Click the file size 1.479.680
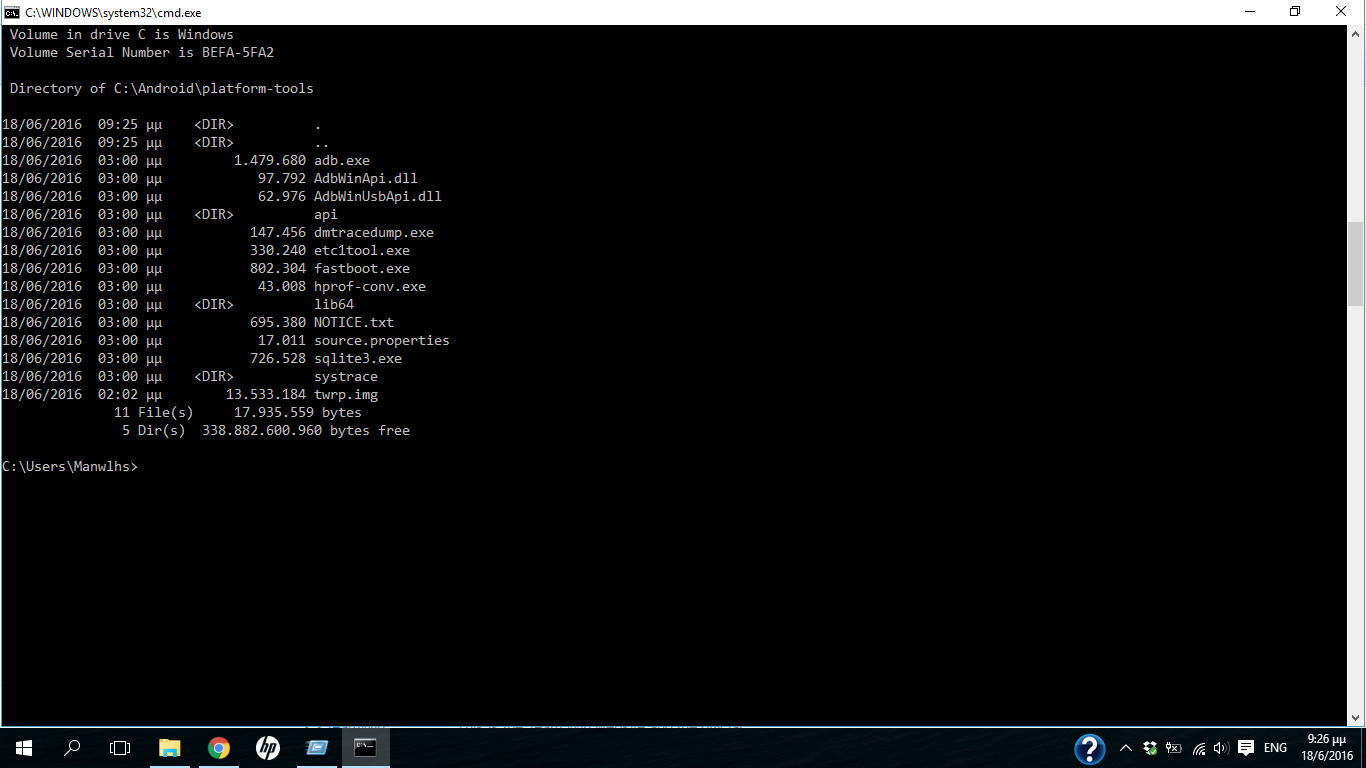The height and width of the screenshot is (768, 1366). pyautogui.click(x=270, y=160)
